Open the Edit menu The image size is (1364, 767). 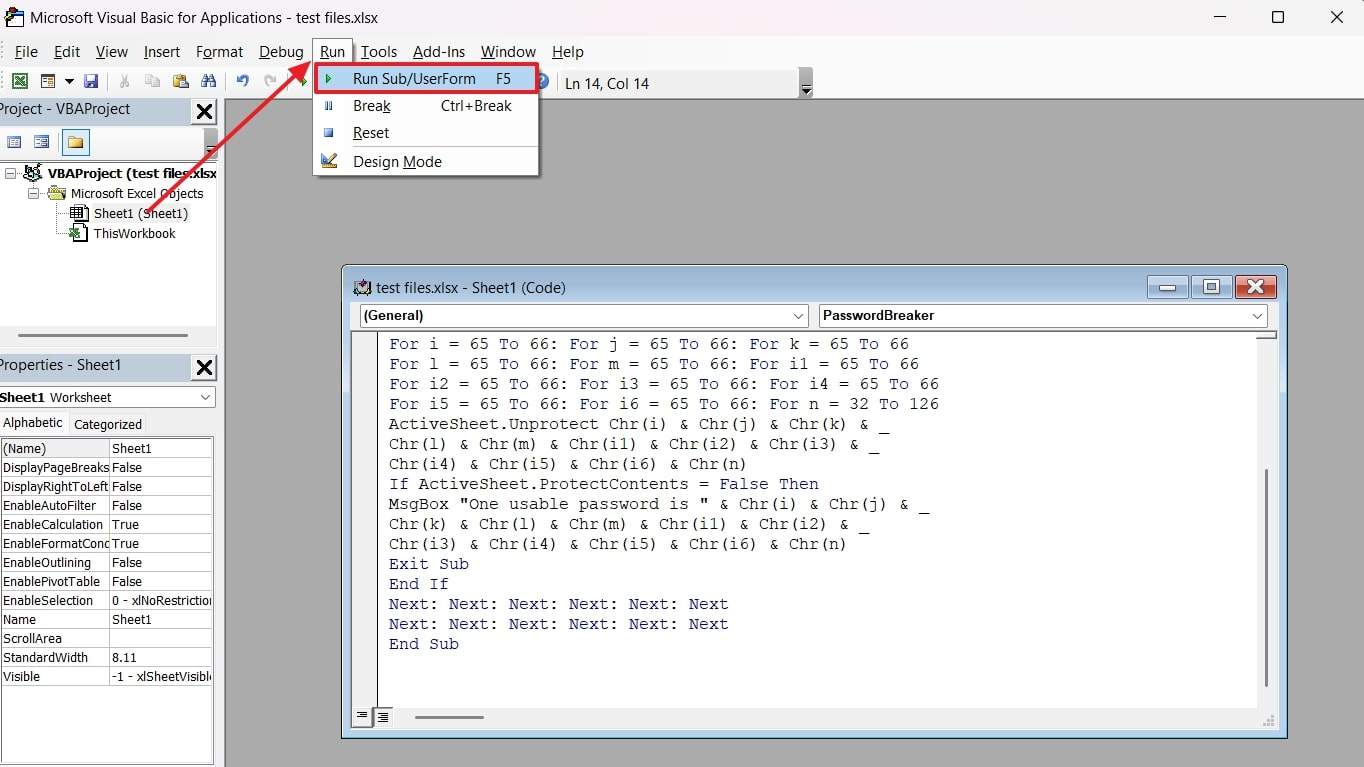[x=67, y=52]
